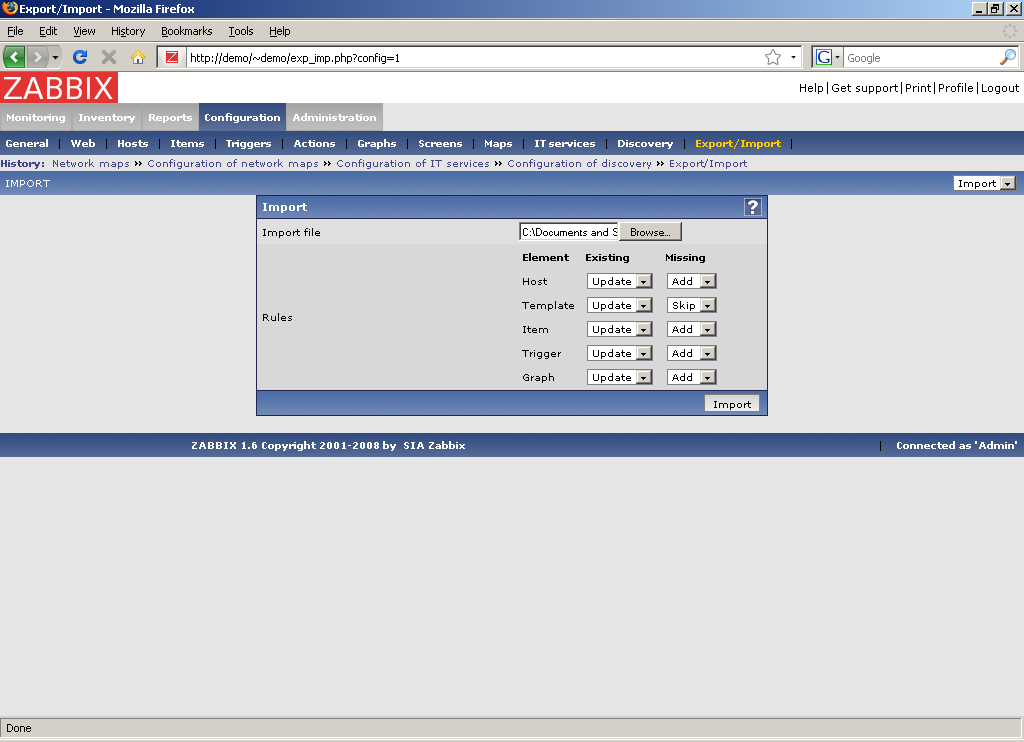Open the Graph Existing rule dropdown
Screen dimensions: 1024x742
click(619, 378)
